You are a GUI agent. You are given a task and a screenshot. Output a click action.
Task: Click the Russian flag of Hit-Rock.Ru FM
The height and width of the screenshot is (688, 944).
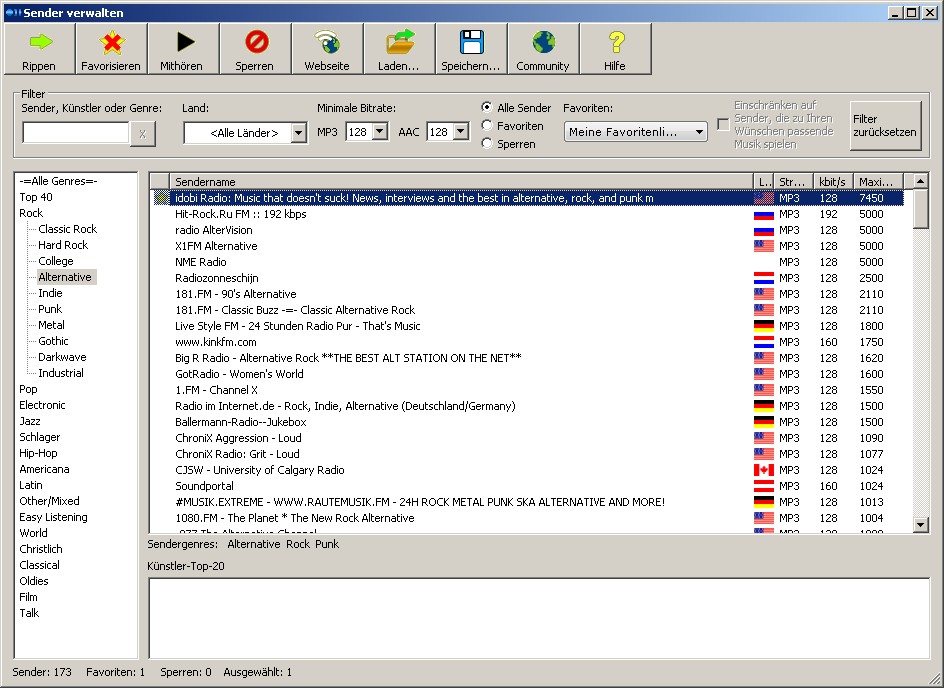(x=763, y=214)
